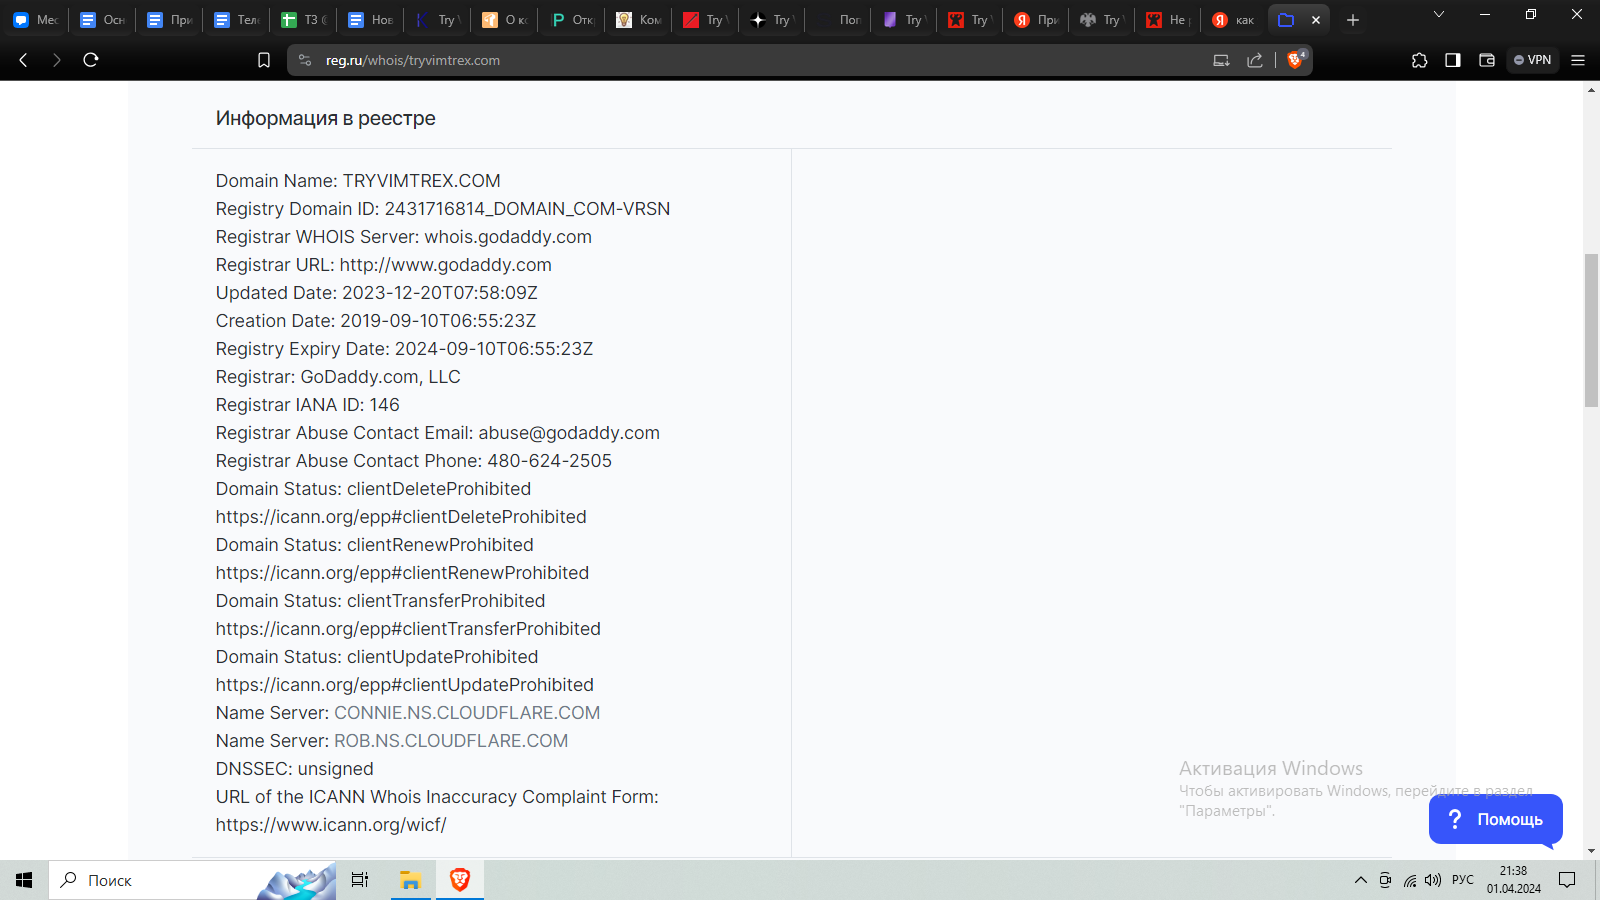Screen dimensions: 1600x900
Task: Click 'Registrar IANA ID: 146' line
Action: coord(308,405)
